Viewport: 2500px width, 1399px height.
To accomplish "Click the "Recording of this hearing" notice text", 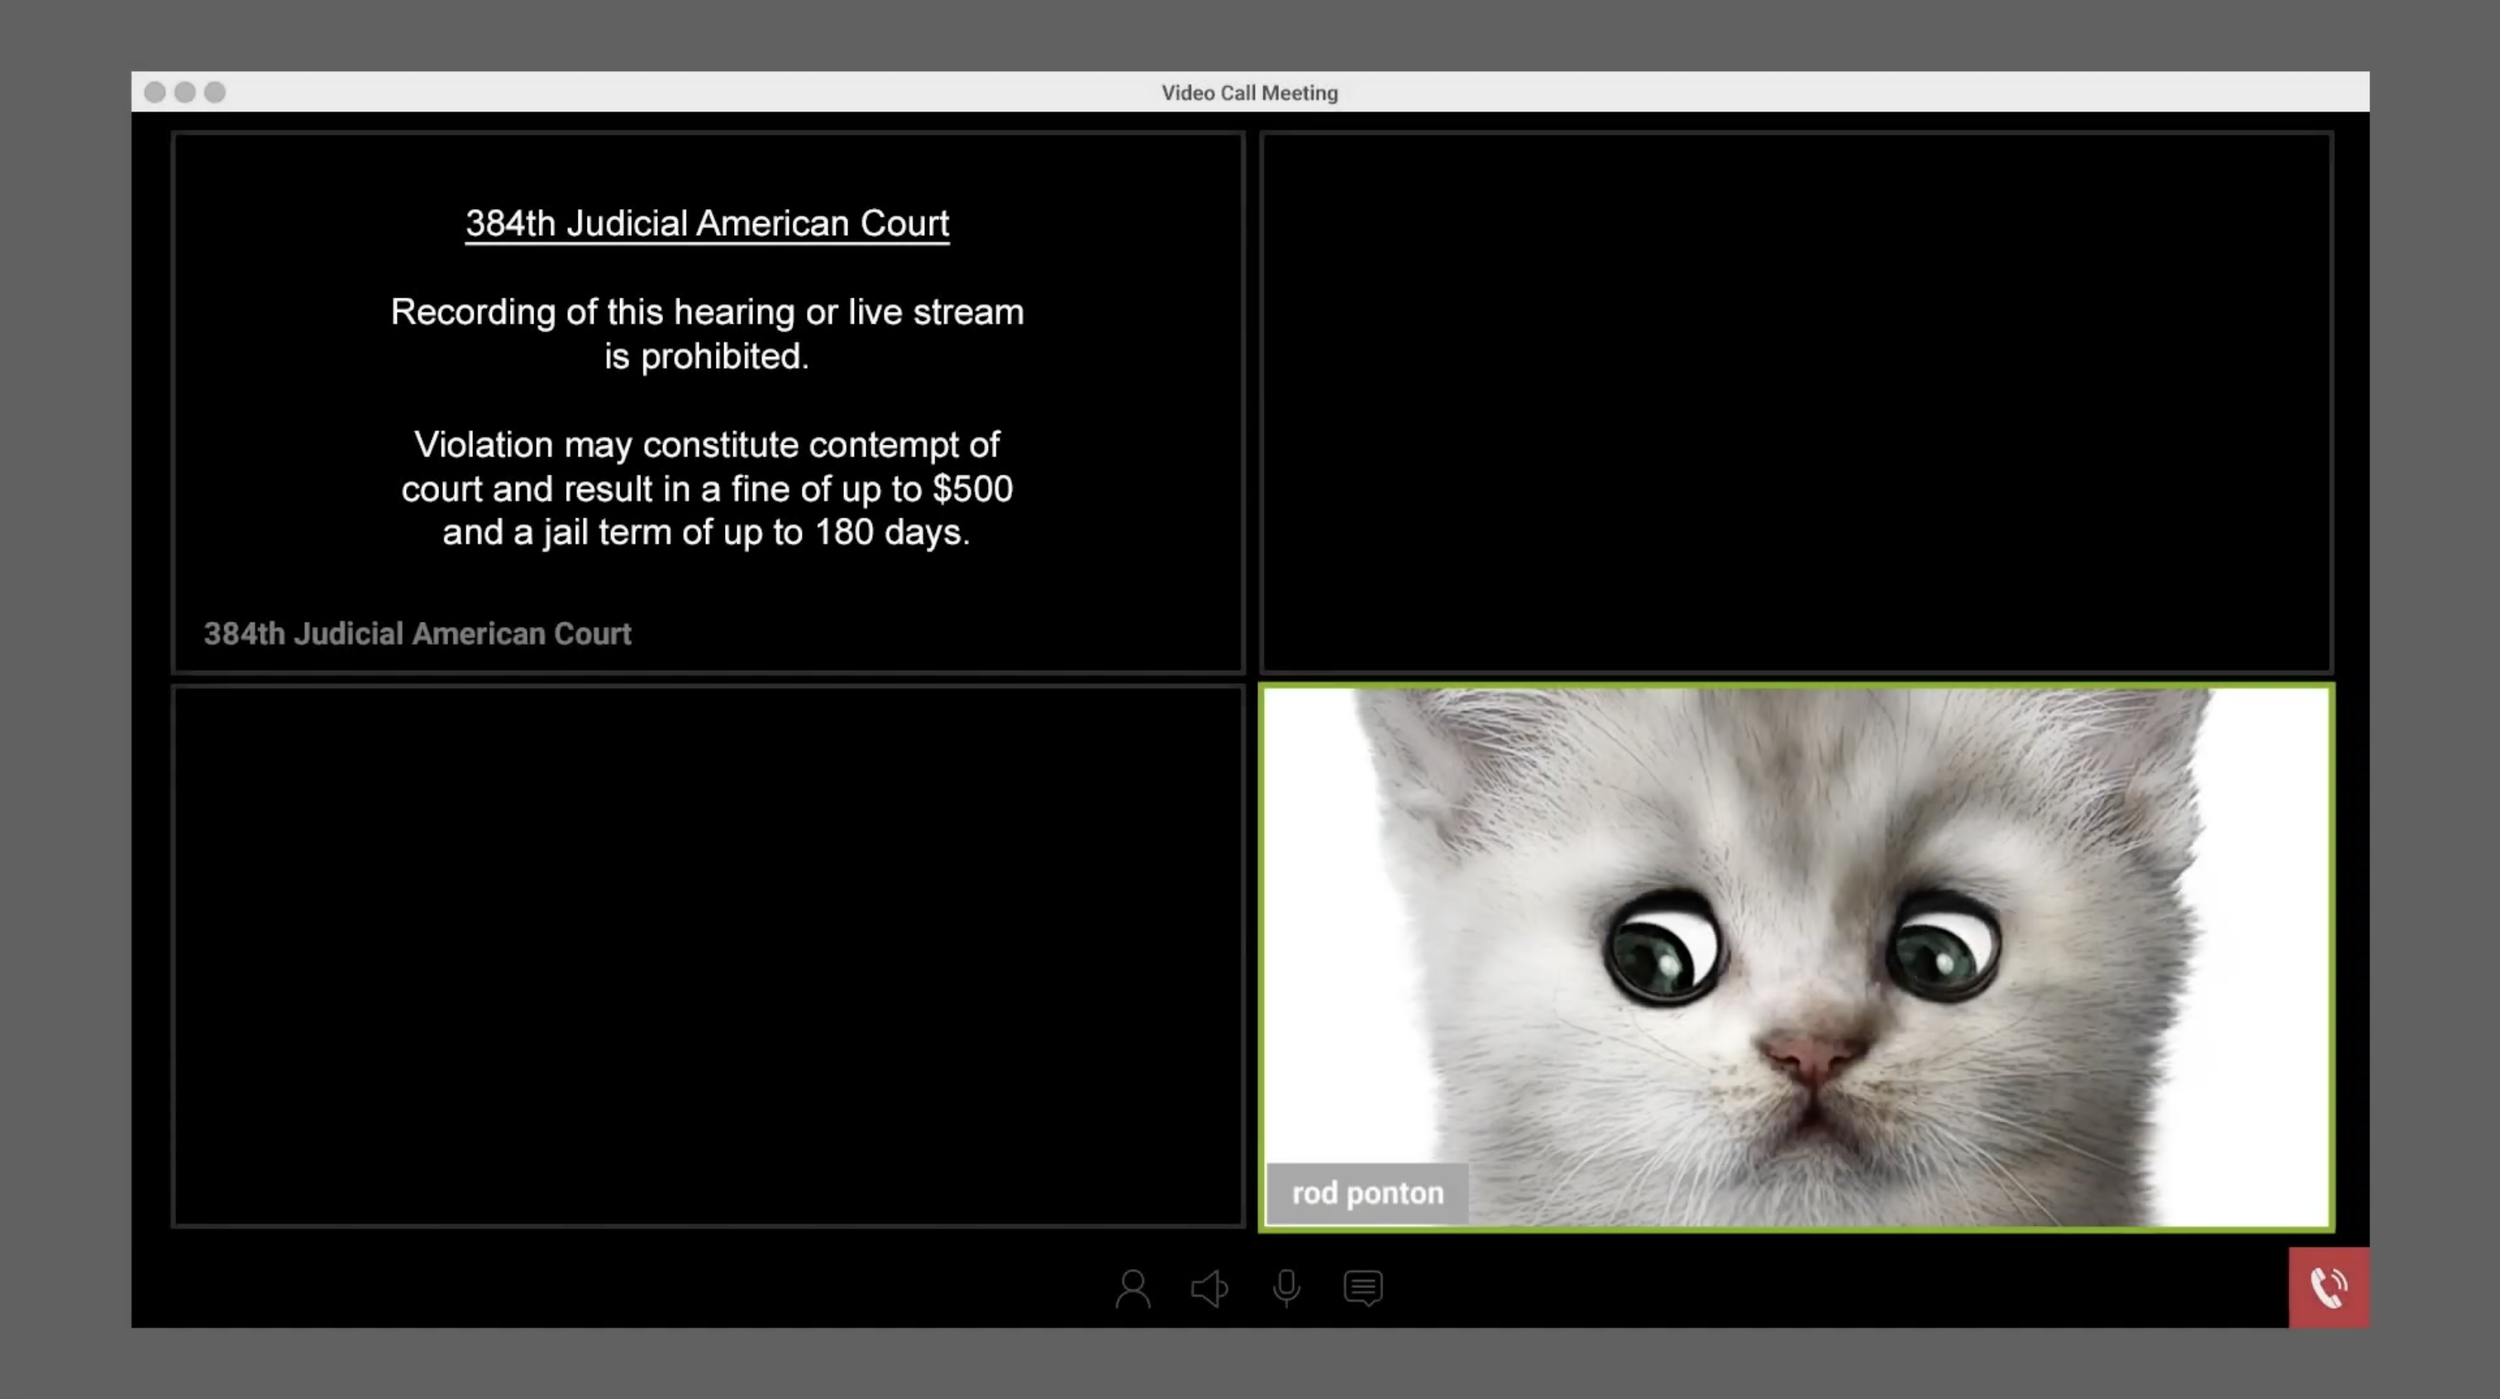I will tap(707, 333).
